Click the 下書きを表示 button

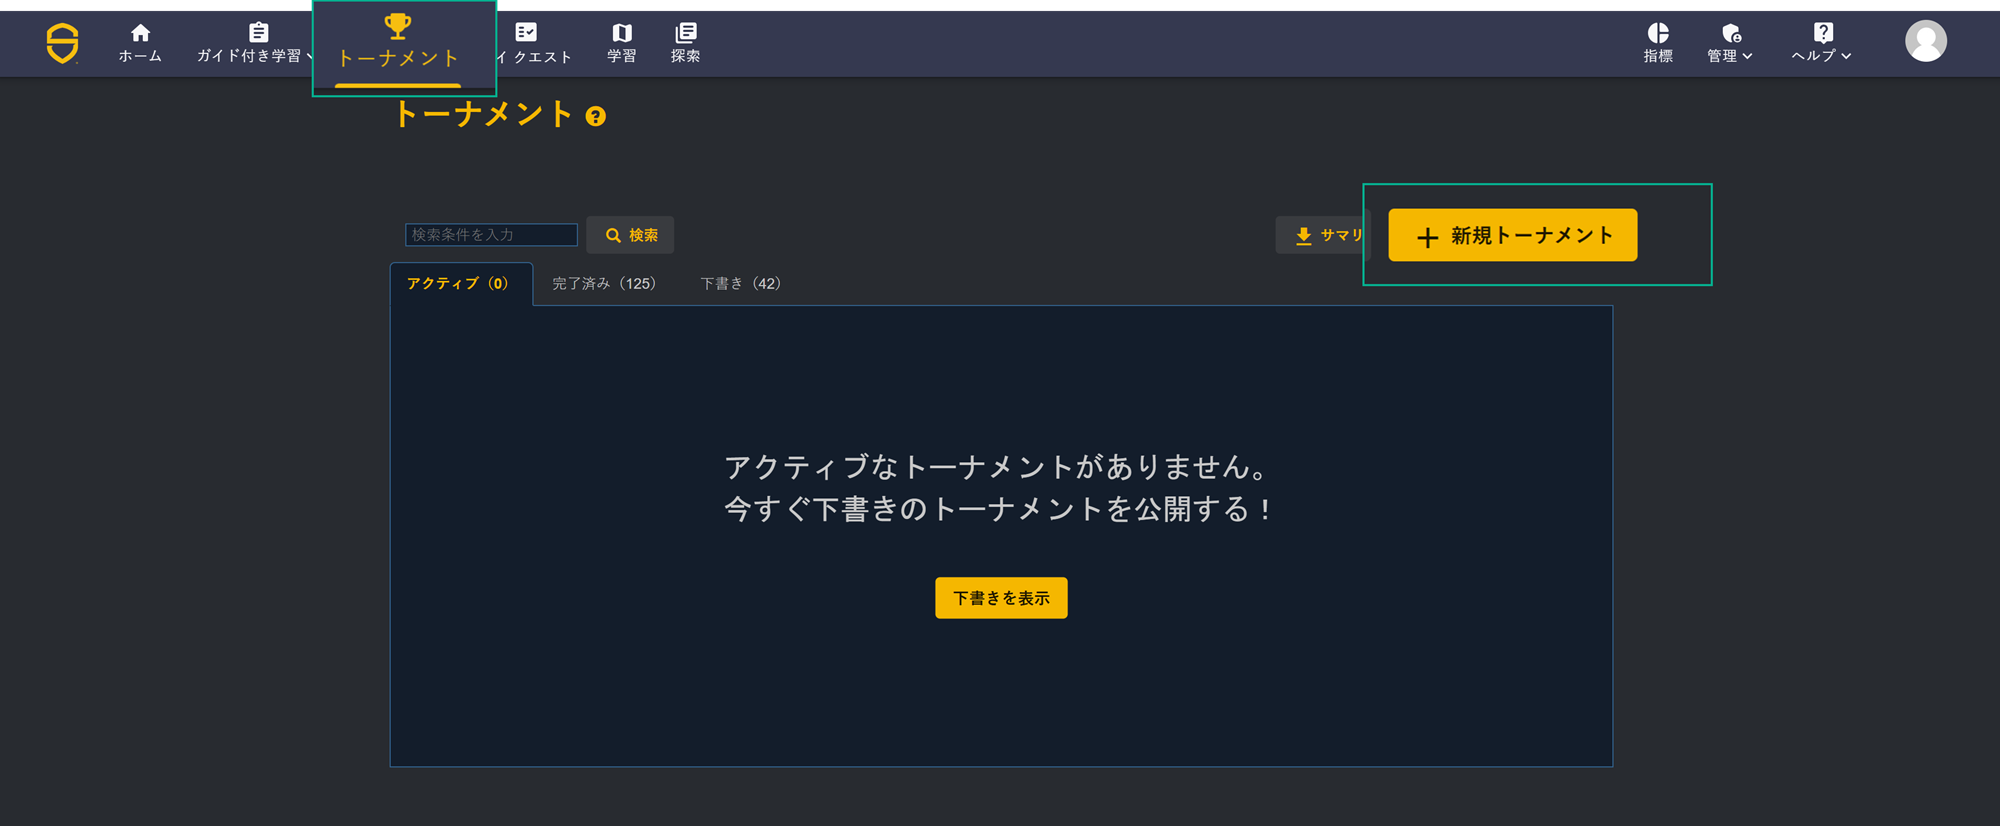click(x=1001, y=598)
